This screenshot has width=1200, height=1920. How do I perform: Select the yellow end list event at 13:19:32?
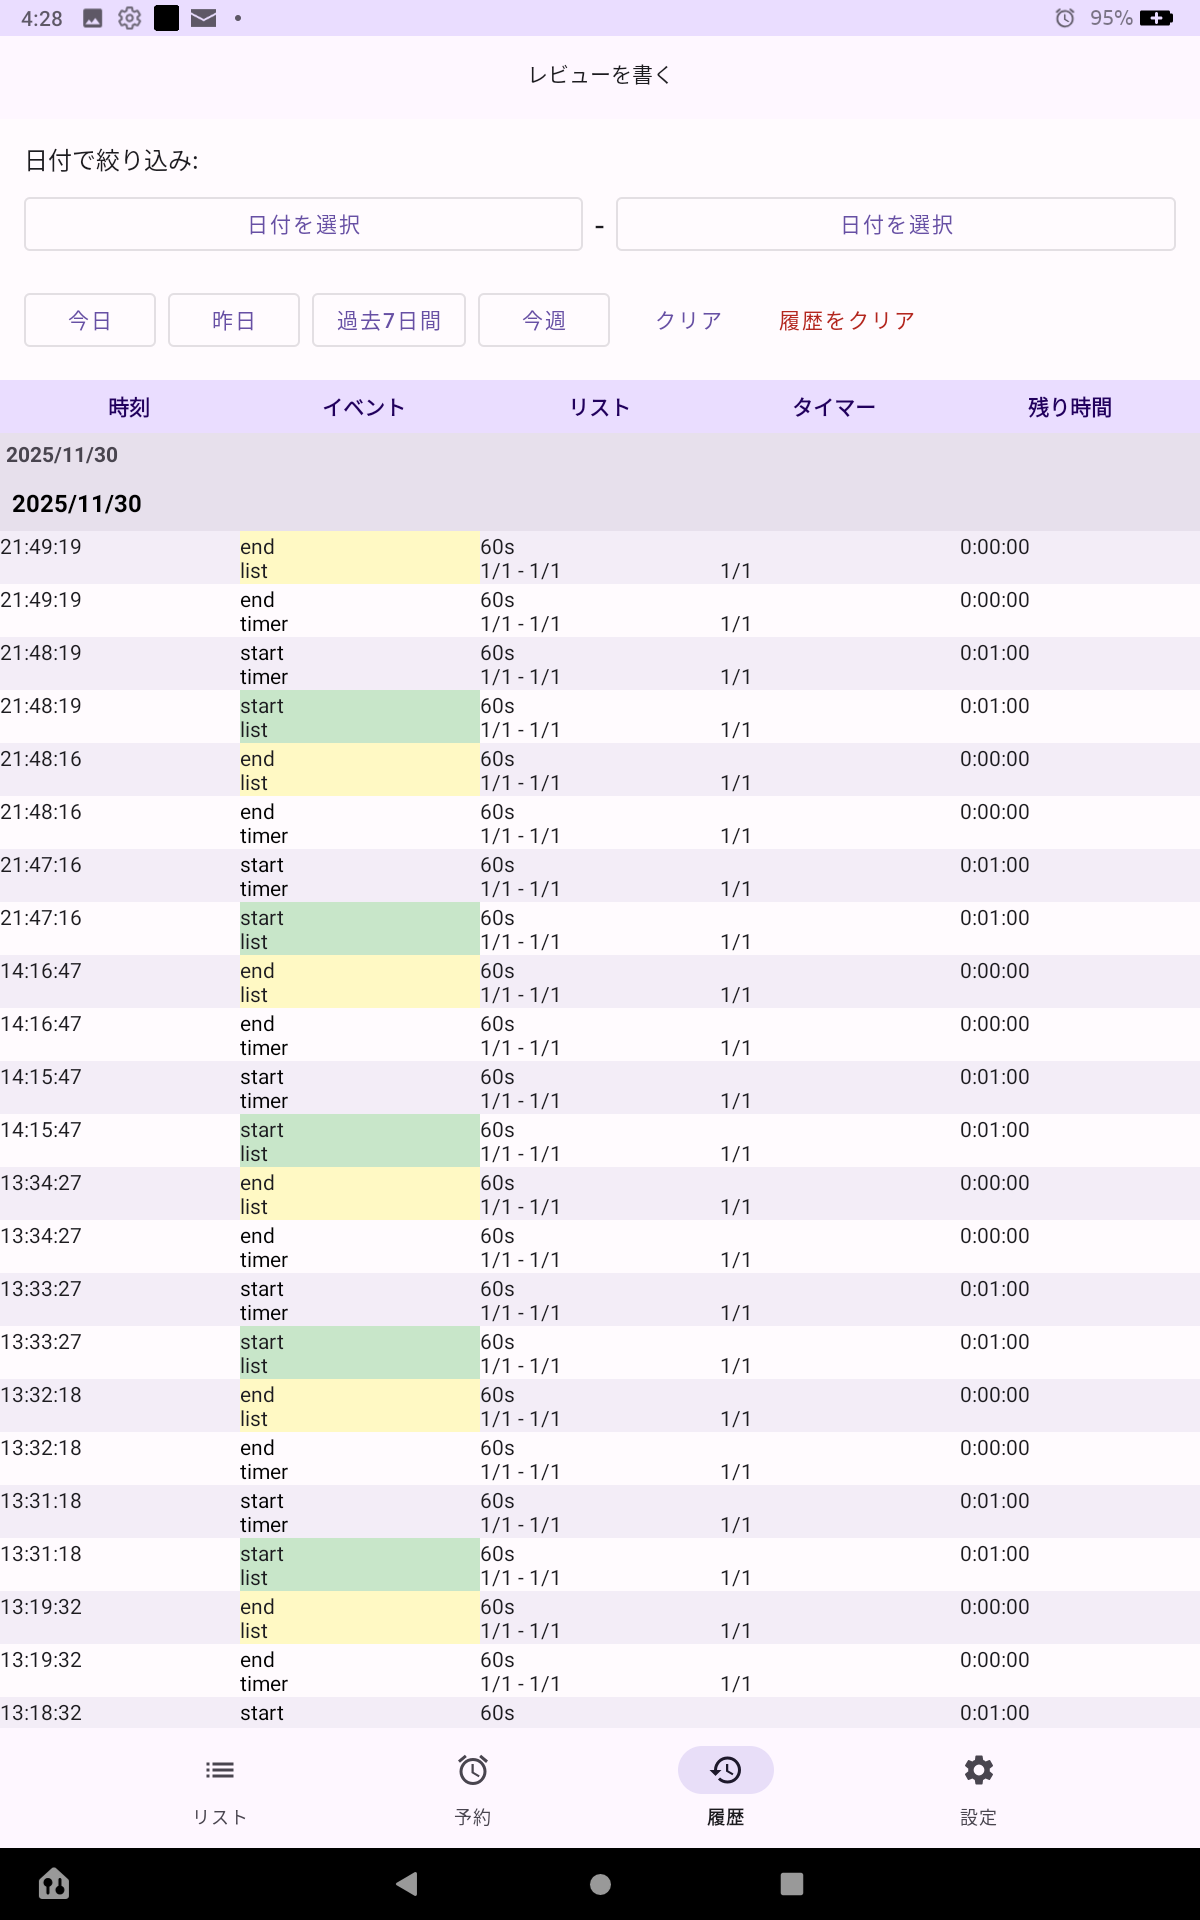click(x=360, y=1618)
